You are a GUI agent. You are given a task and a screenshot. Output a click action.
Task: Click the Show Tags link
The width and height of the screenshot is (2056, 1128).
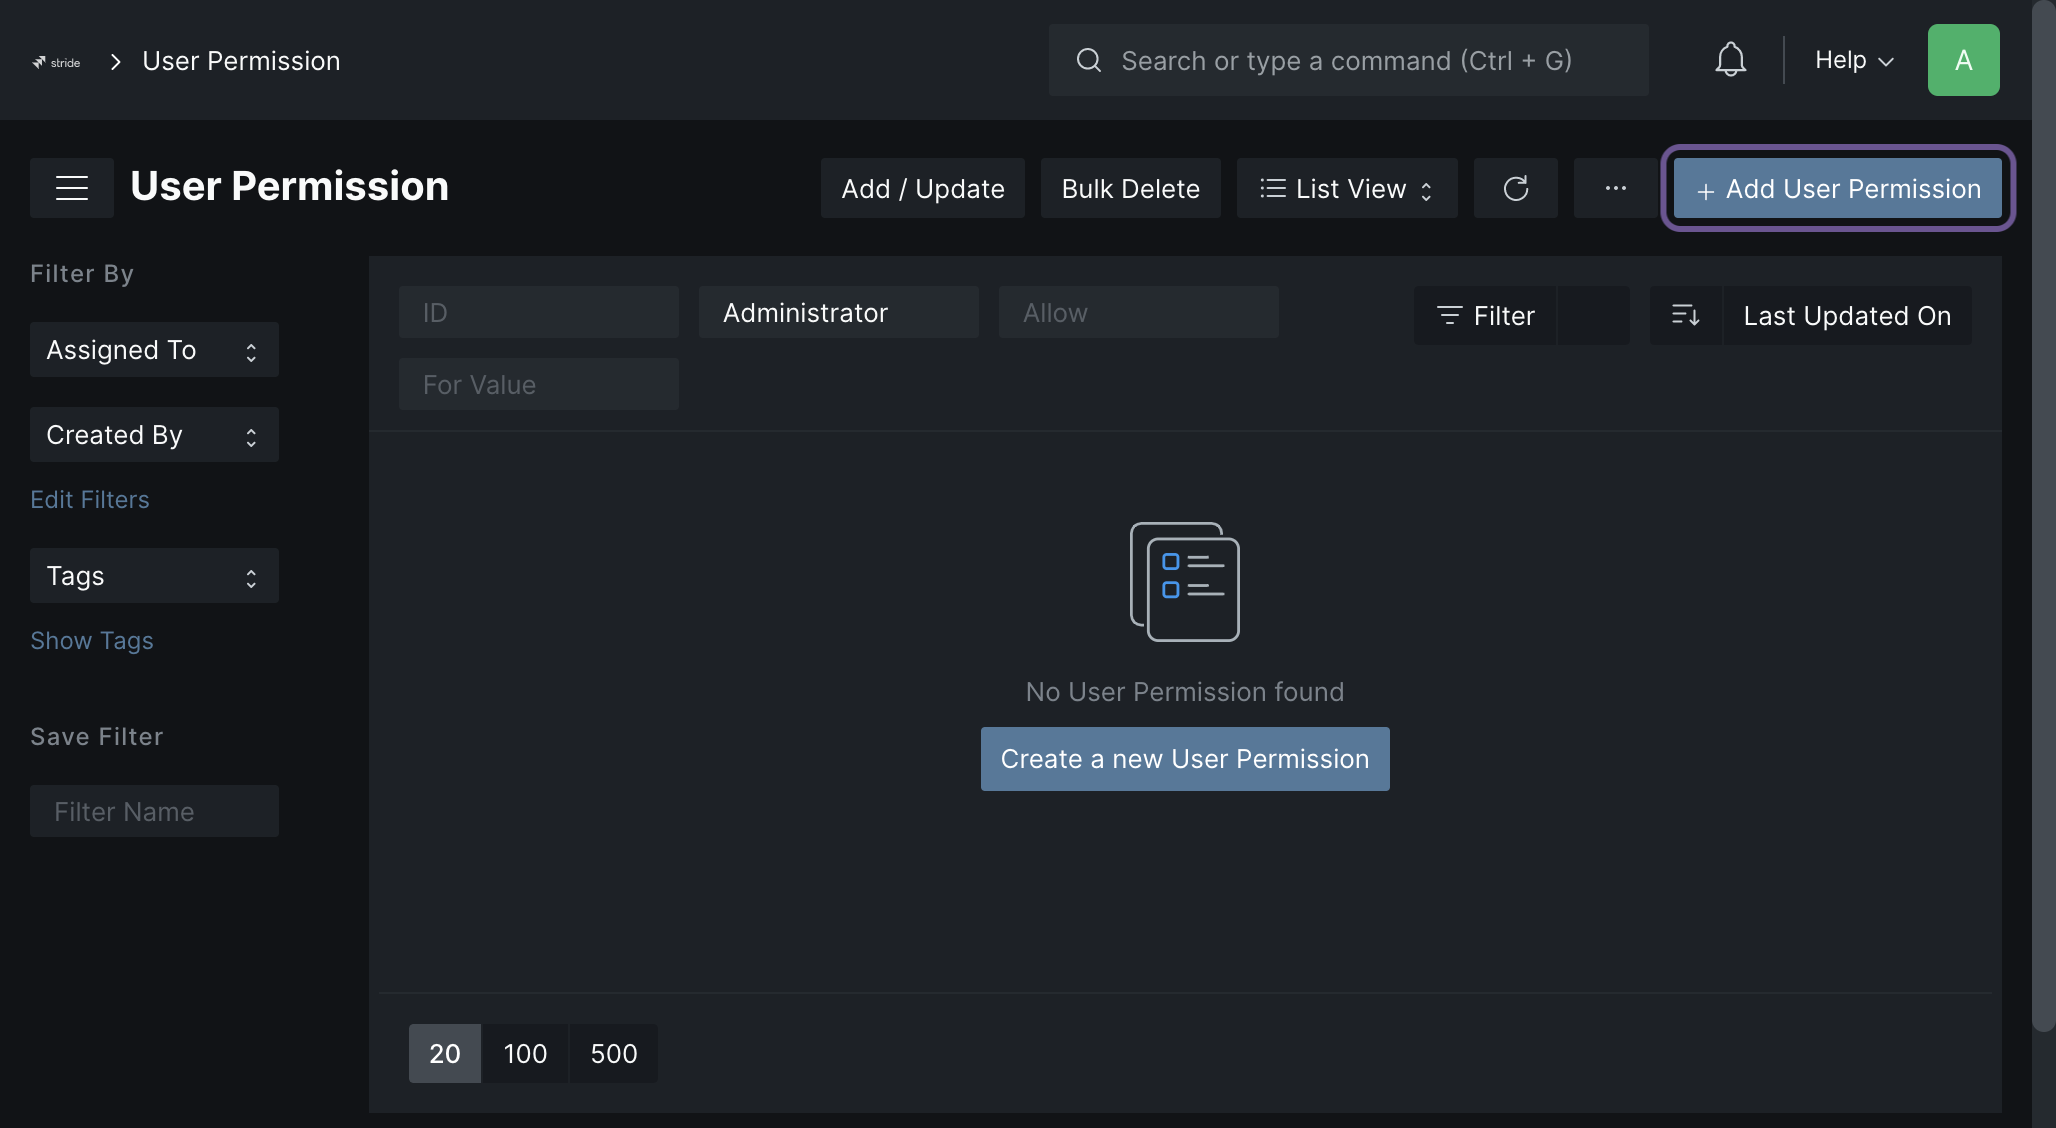pyautogui.click(x=92, y=641)
